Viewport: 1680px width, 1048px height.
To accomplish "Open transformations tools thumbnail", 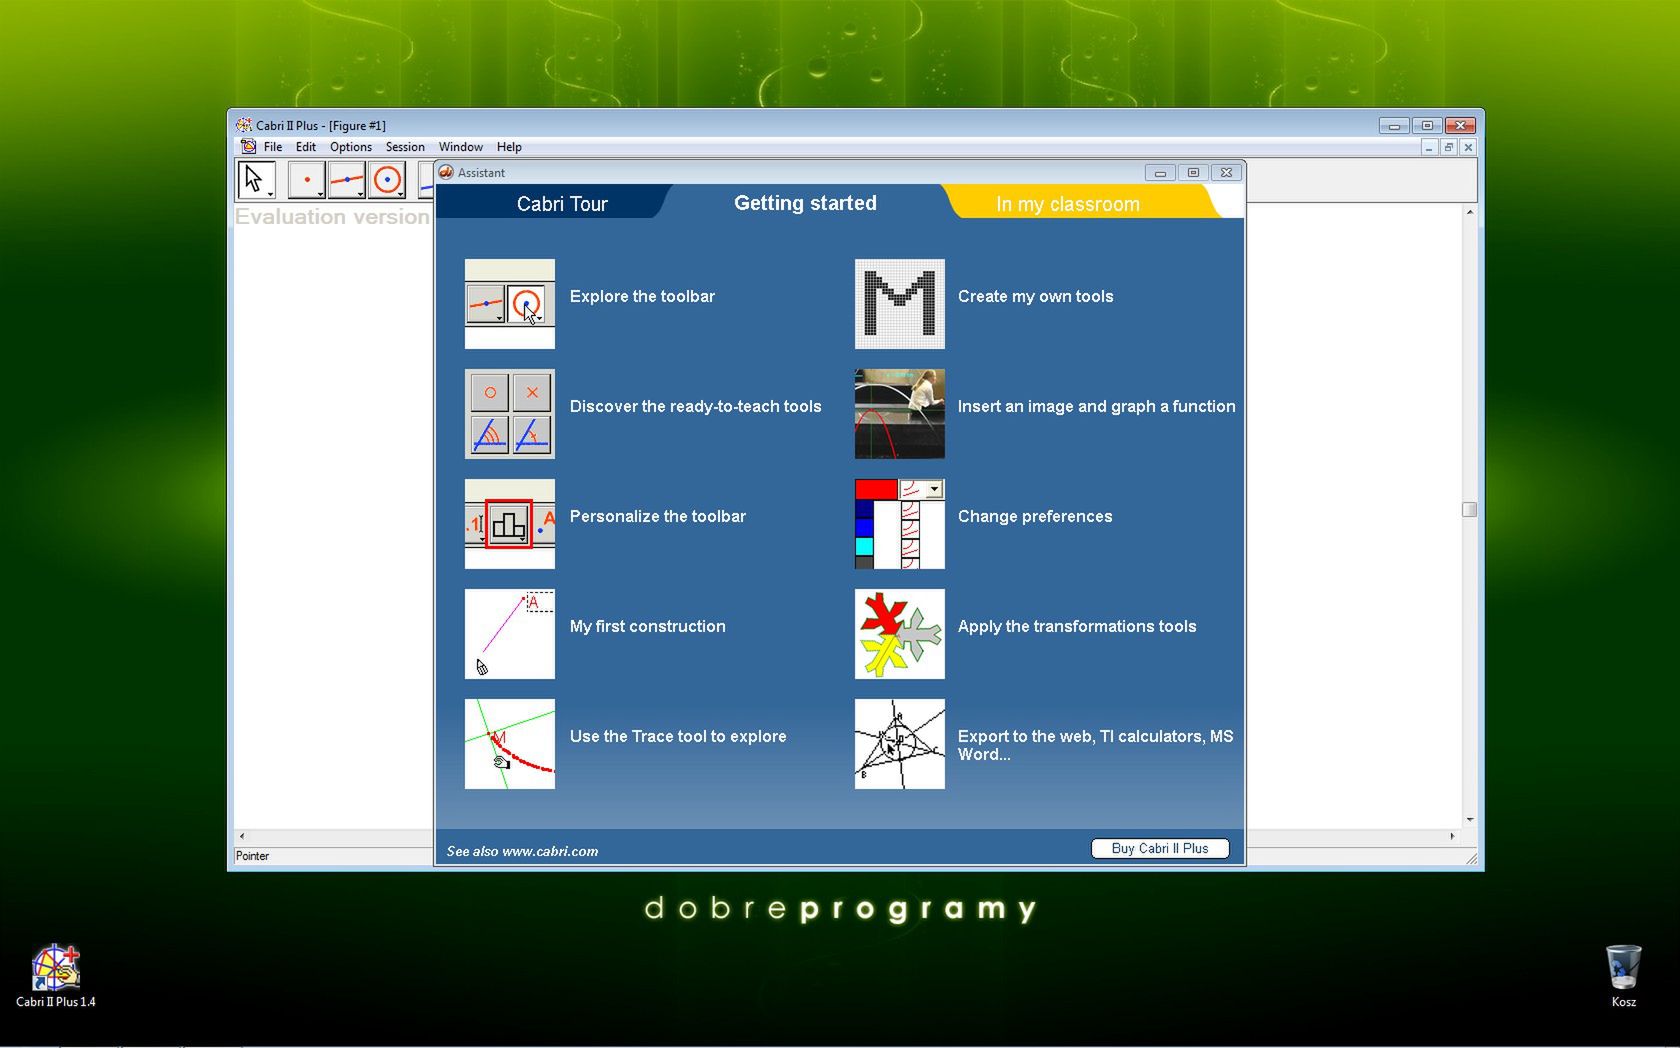I will click(x=900, y=634).
